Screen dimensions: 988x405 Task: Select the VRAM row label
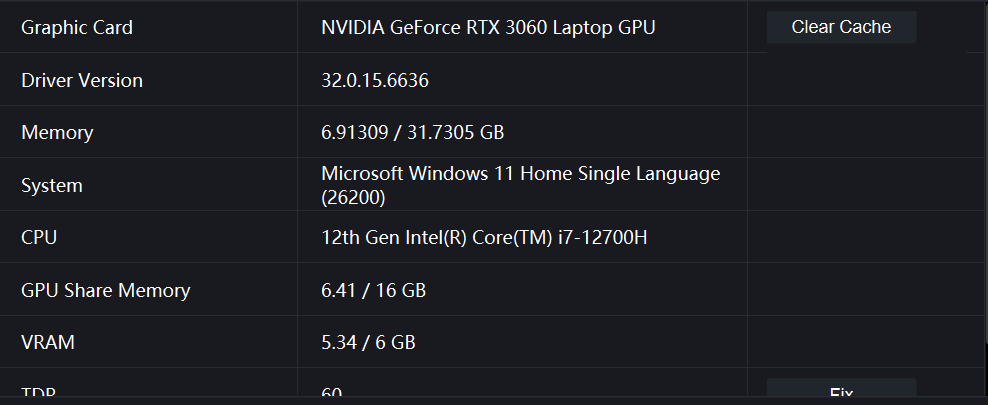(48, 342)
